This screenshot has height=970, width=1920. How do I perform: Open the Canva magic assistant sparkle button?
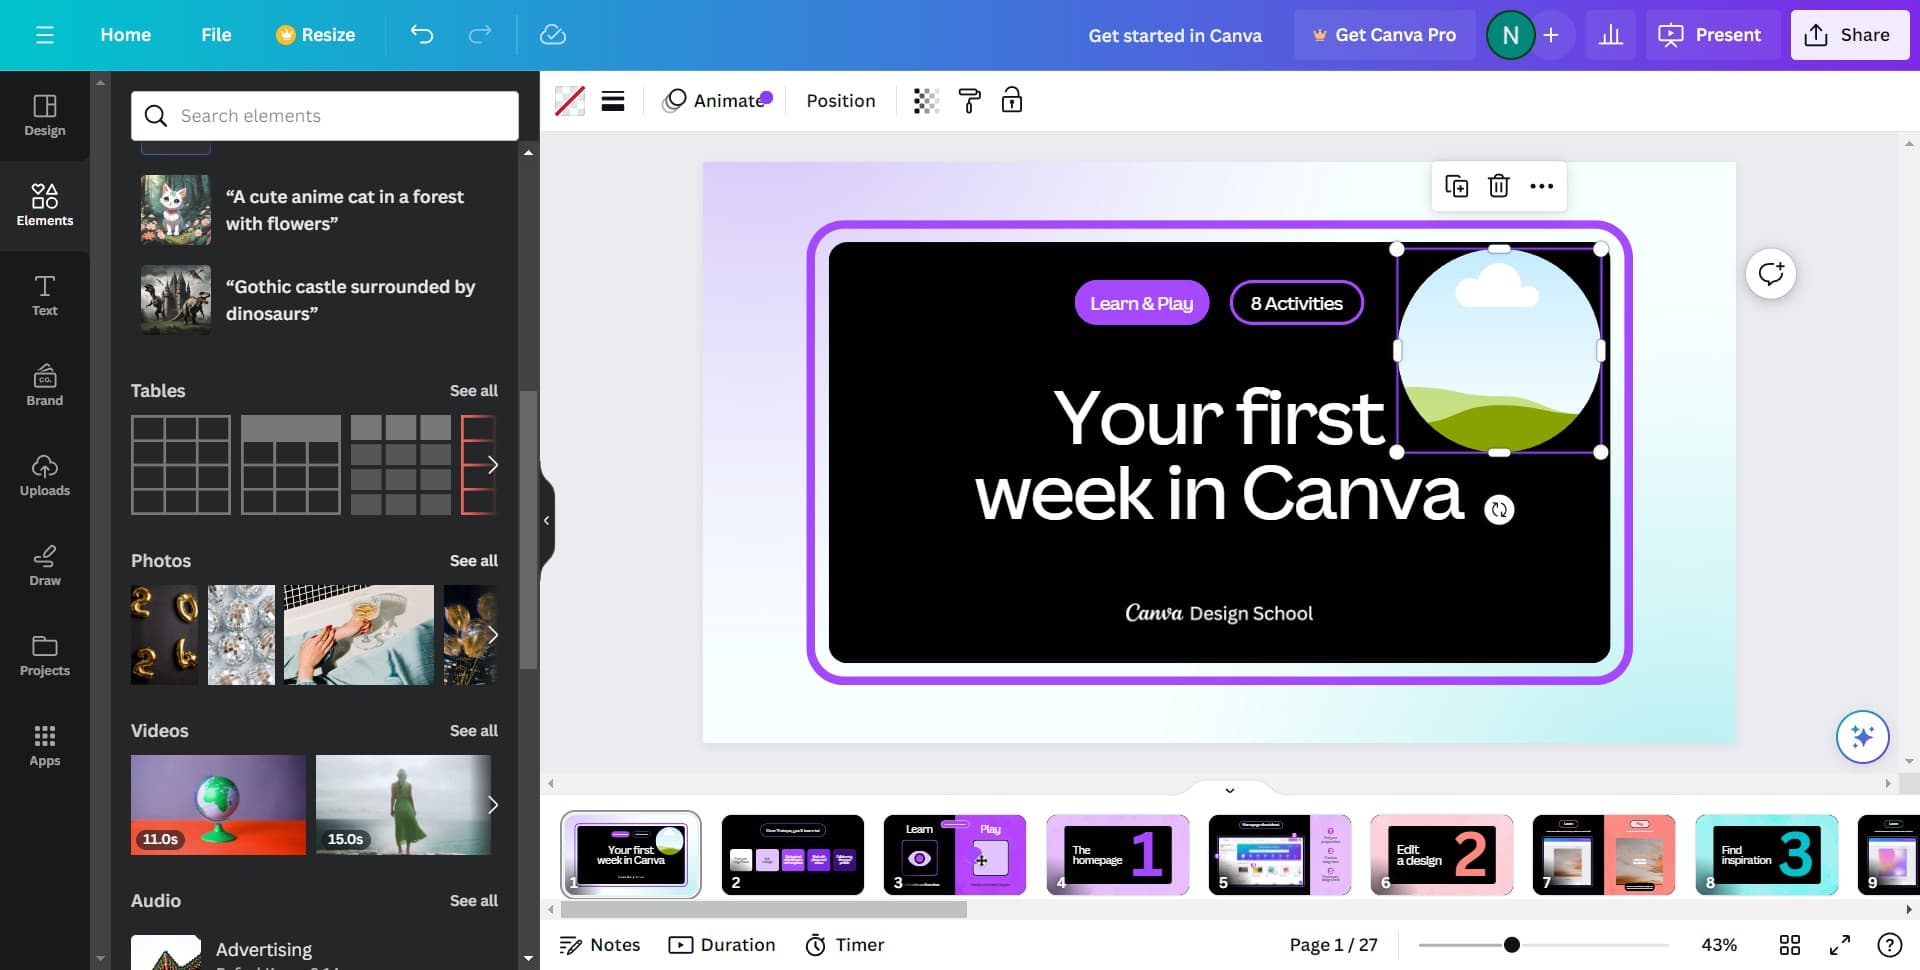(1862, 737)
